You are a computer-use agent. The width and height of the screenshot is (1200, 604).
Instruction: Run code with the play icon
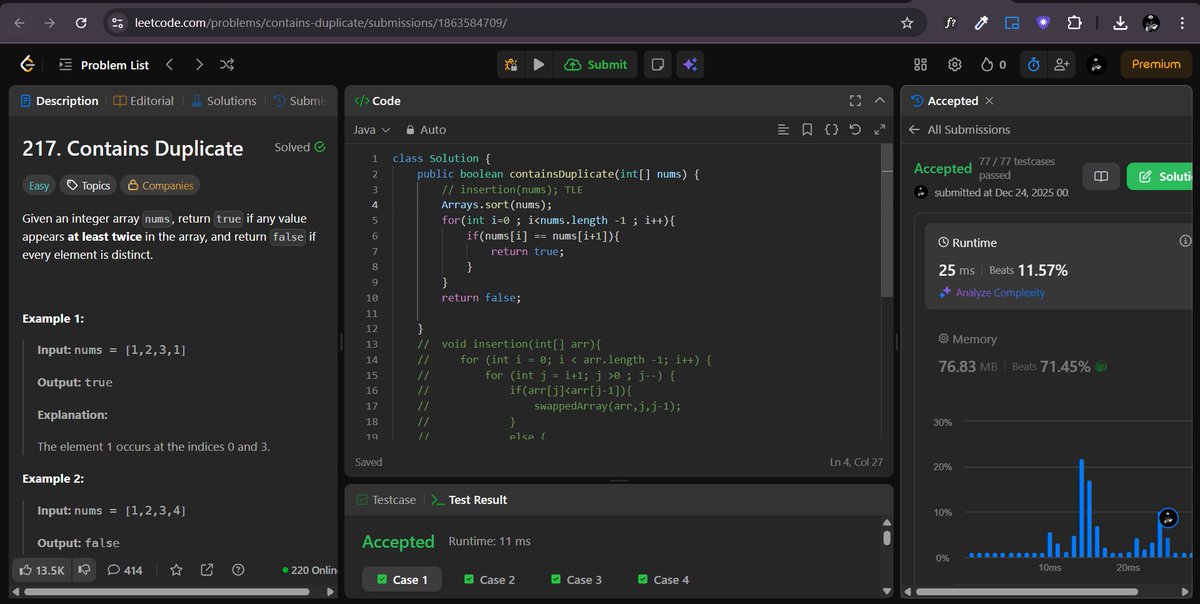coord(539,64)
